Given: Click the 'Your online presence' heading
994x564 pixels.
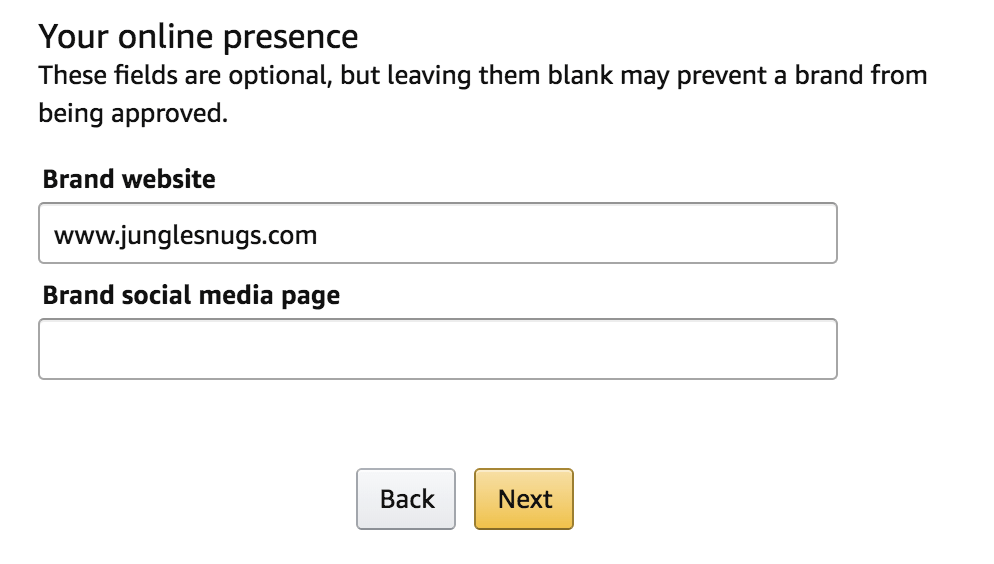Looking at the screenshot, I should [x=198, y=37].
